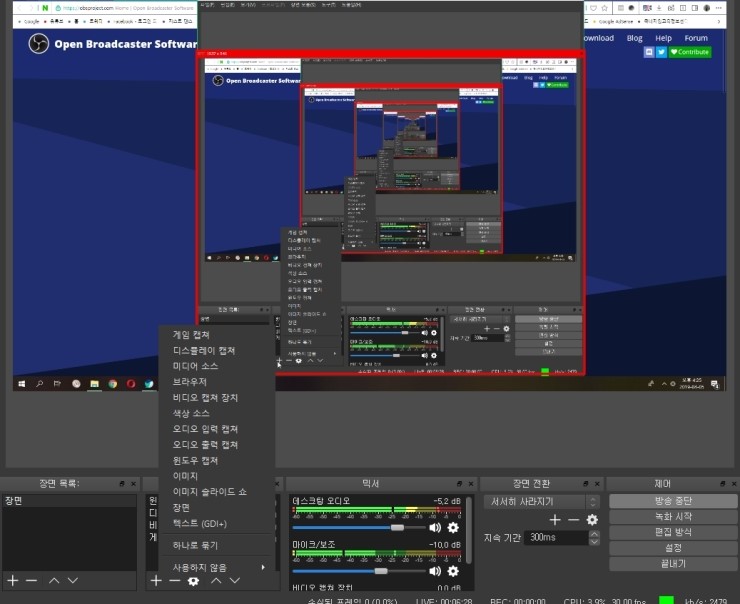The height and width of the screenshot is (604, 740).
Task: Close the 장면 목록 panel
Action: point(133,483)
